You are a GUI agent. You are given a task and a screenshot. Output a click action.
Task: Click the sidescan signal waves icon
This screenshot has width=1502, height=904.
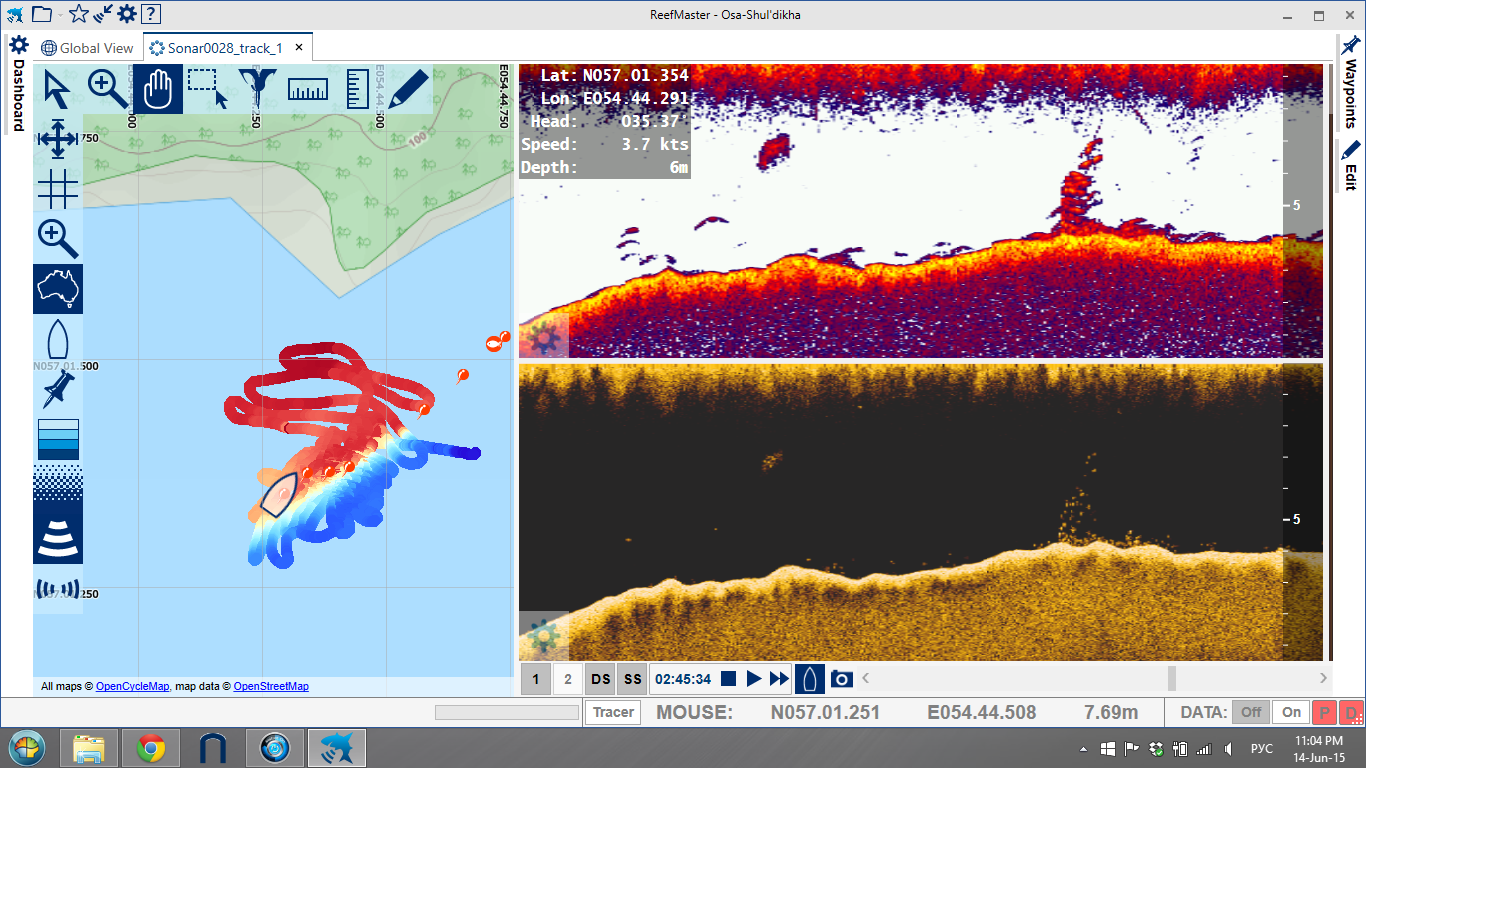pos(58,589)
